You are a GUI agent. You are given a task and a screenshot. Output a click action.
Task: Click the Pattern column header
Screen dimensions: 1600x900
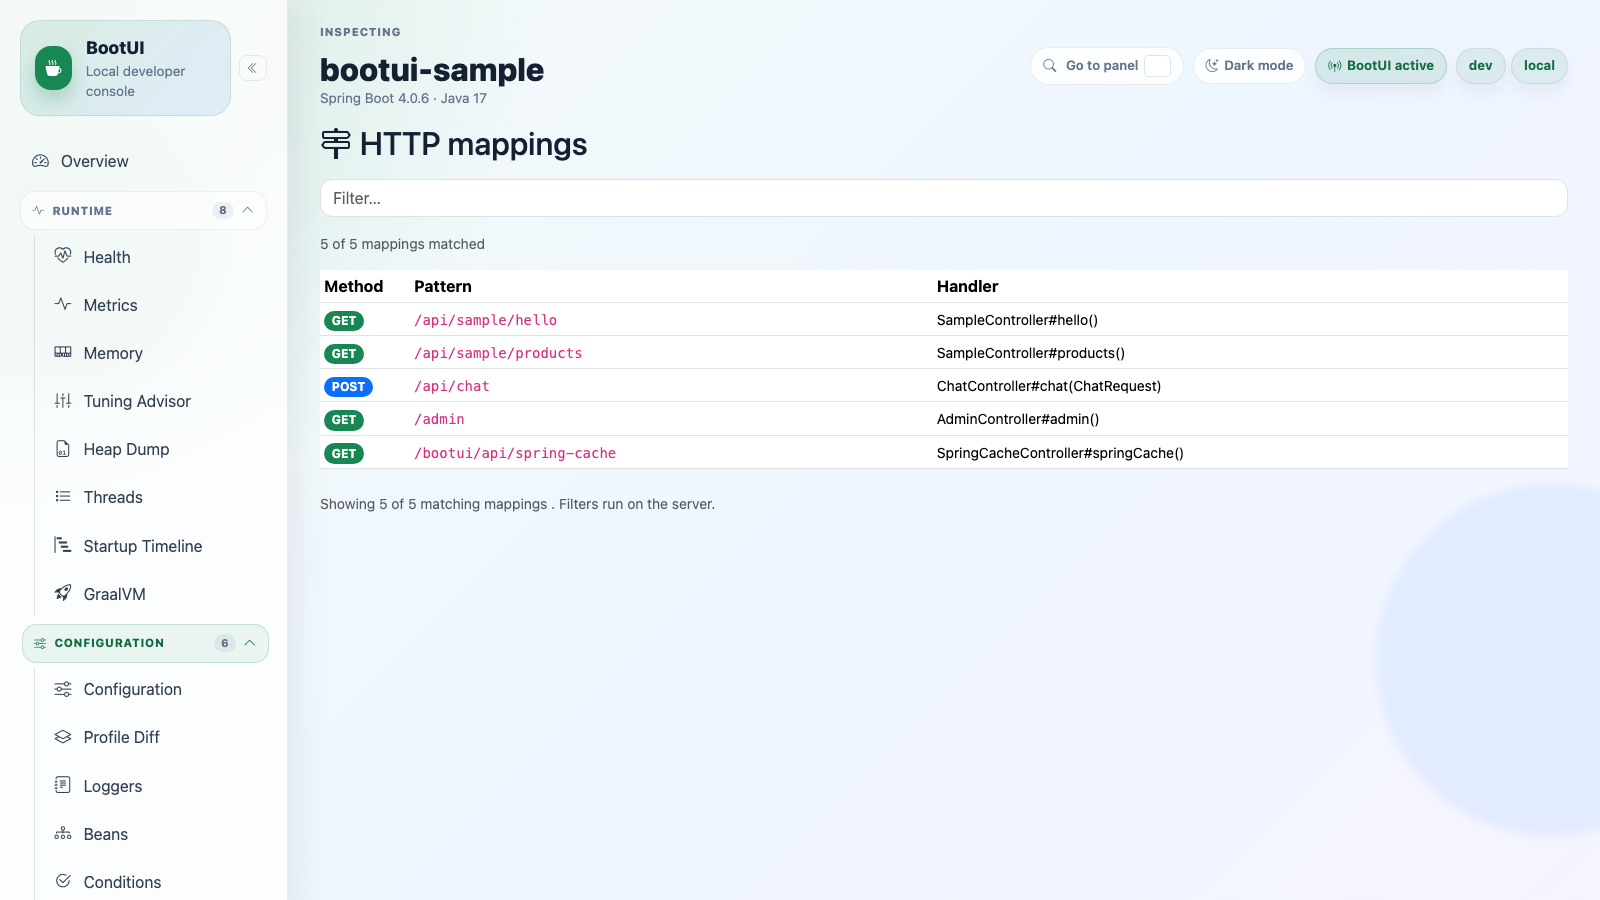[x=443, y=286]
